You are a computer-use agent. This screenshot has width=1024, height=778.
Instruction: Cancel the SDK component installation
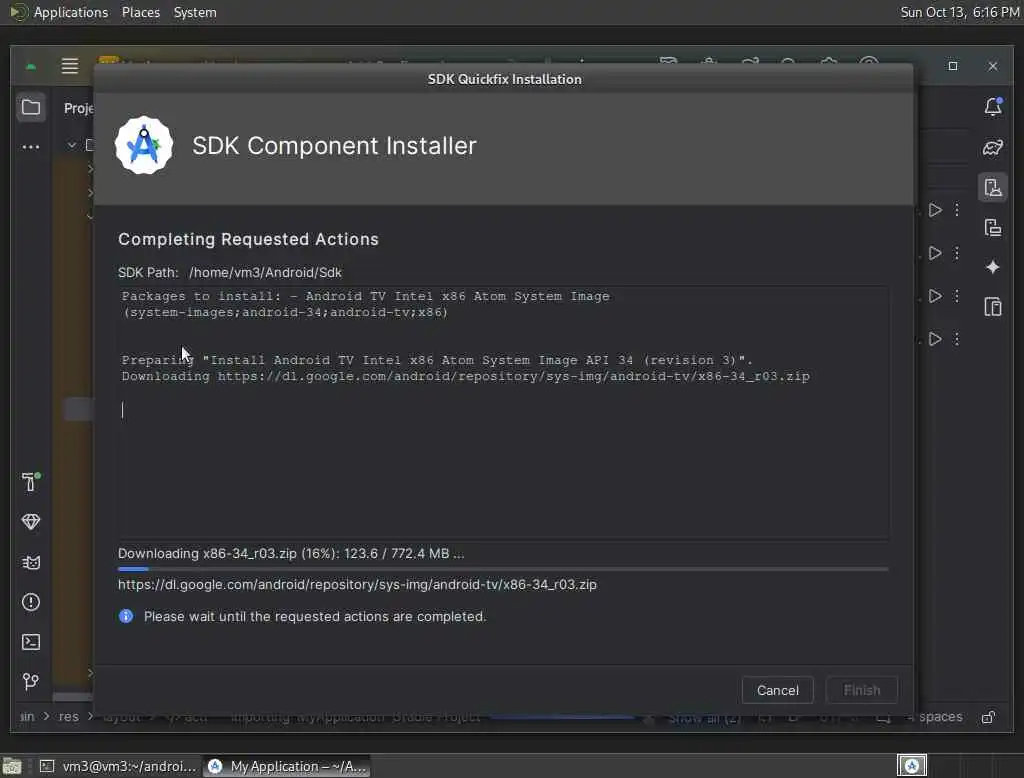click(x=777, y=690)
